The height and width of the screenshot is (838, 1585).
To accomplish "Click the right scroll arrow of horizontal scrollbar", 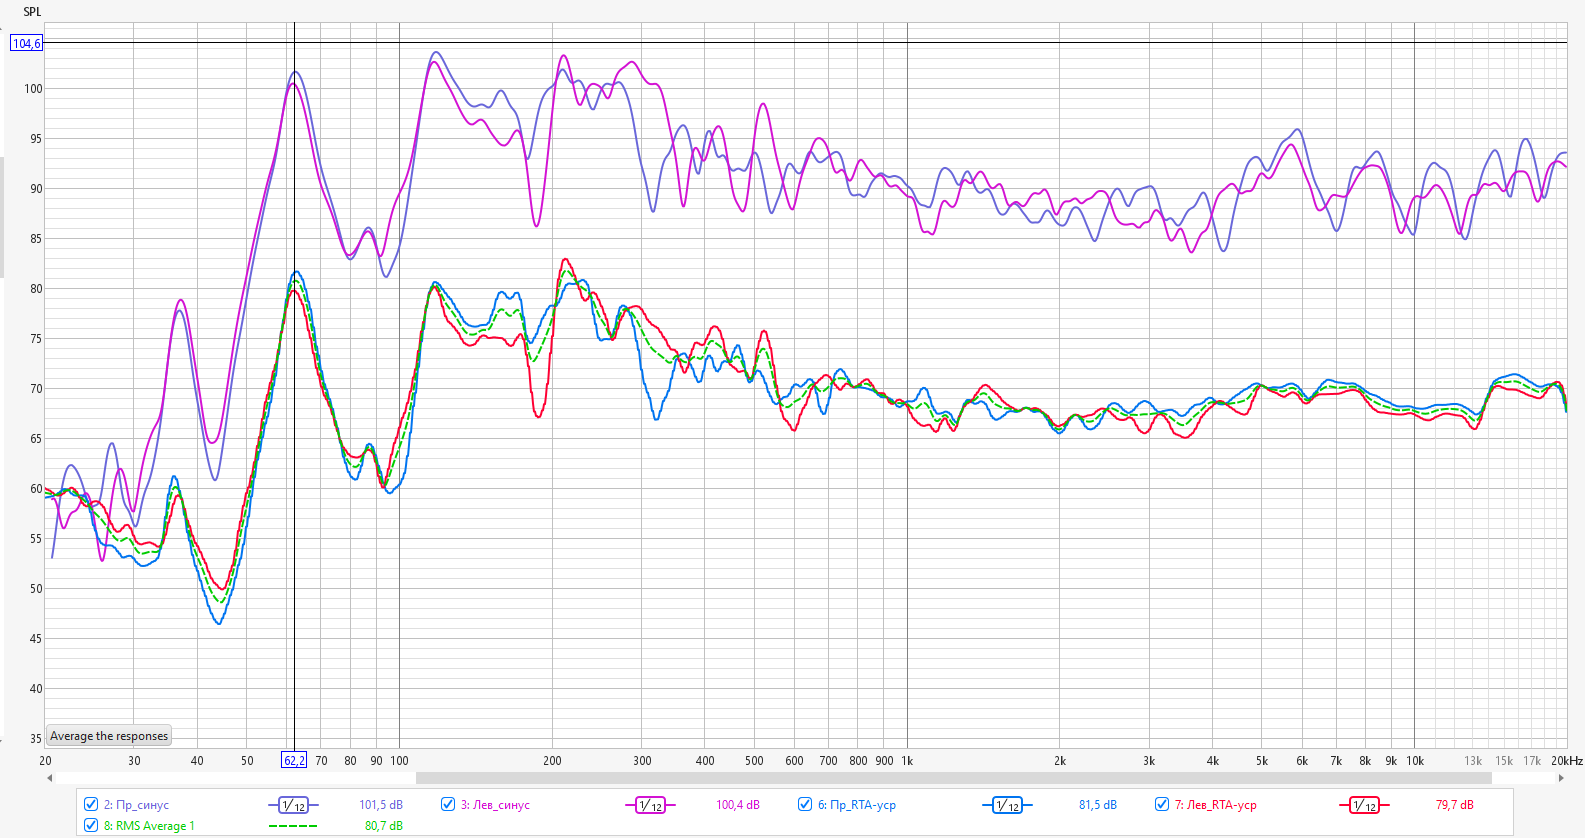I will point(1561,778).
